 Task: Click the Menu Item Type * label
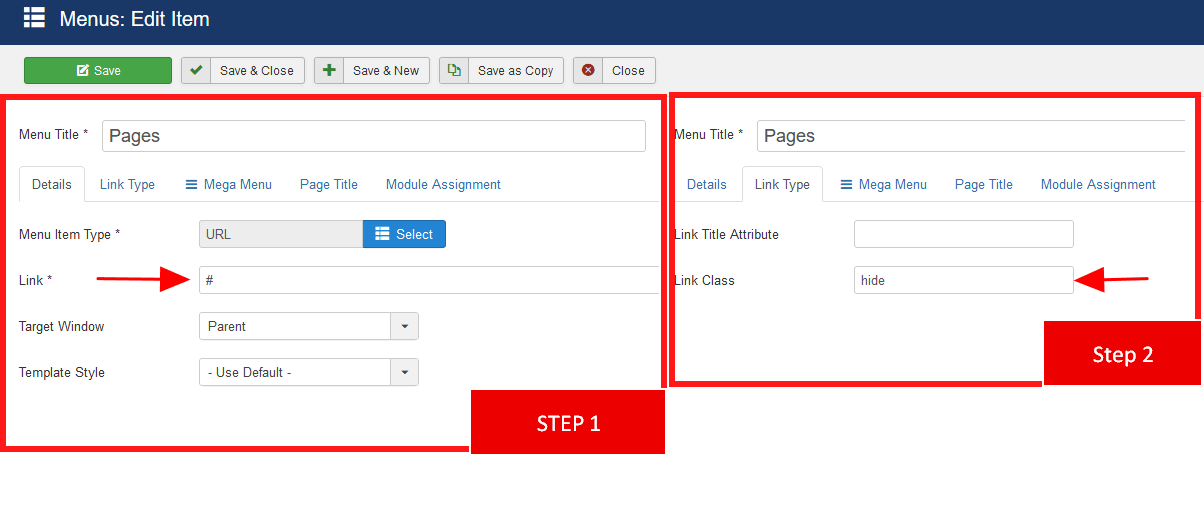[70, 234]
